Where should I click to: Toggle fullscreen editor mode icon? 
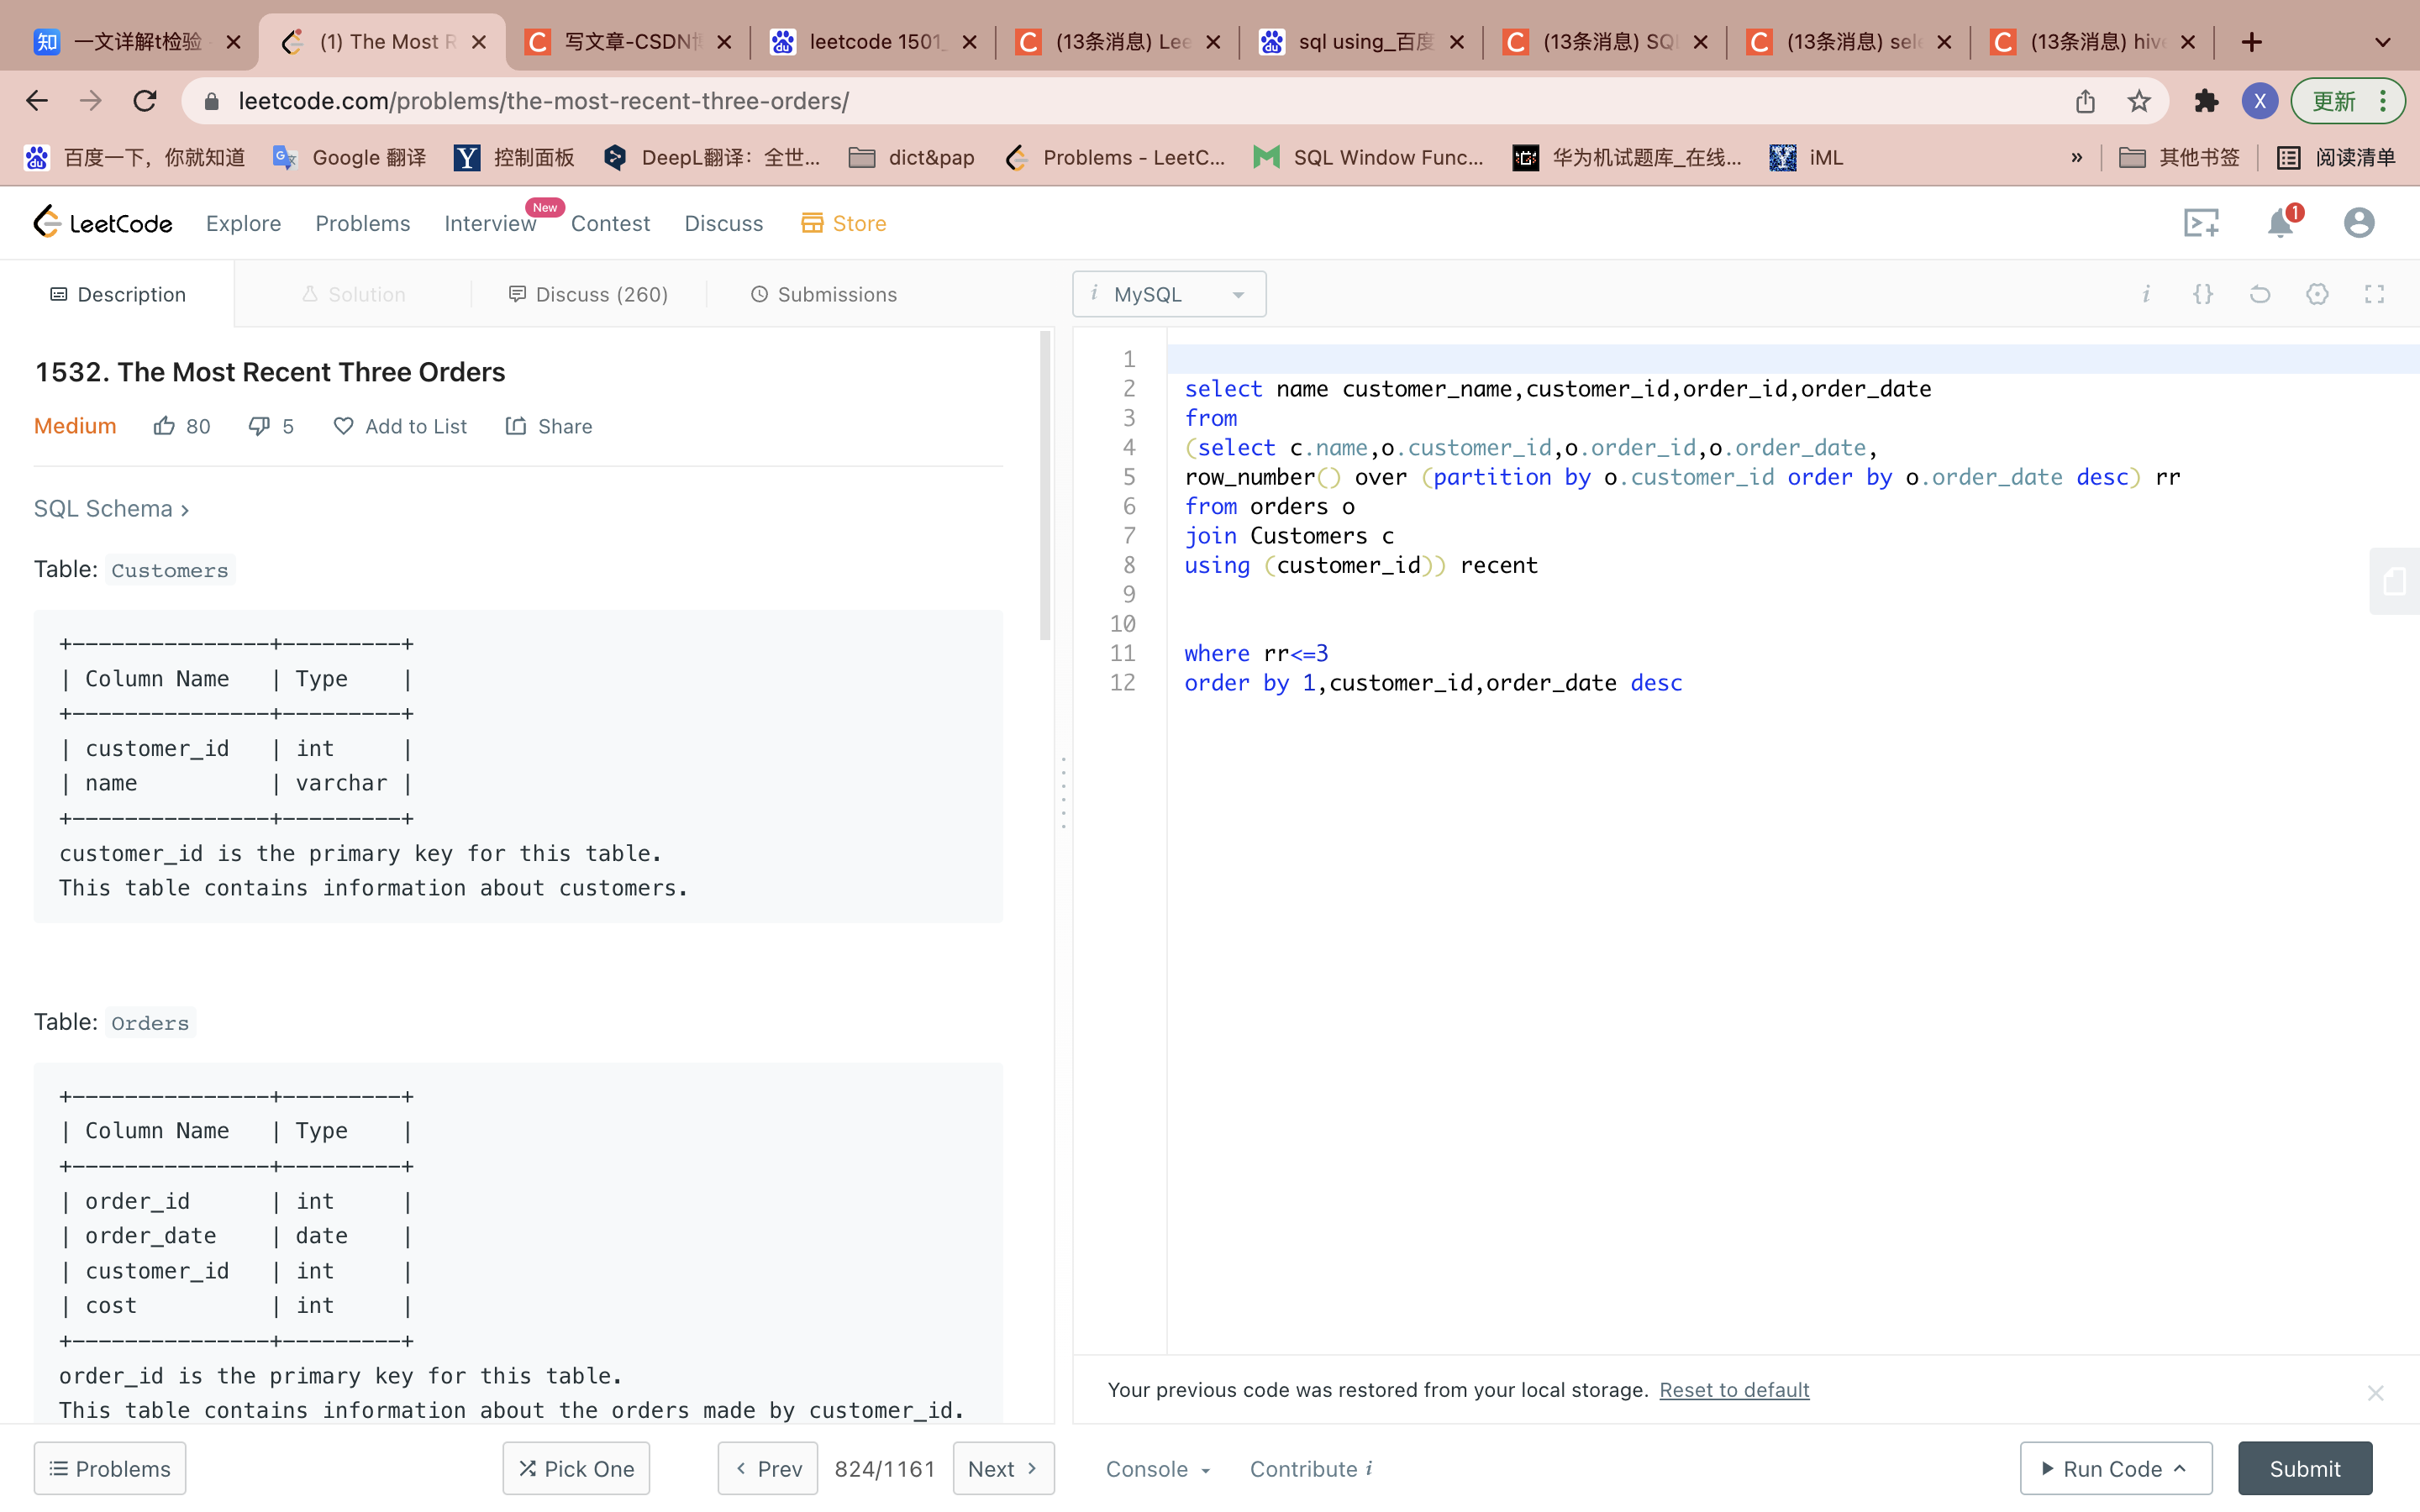pyautogui.click(x=2374, y=294)
